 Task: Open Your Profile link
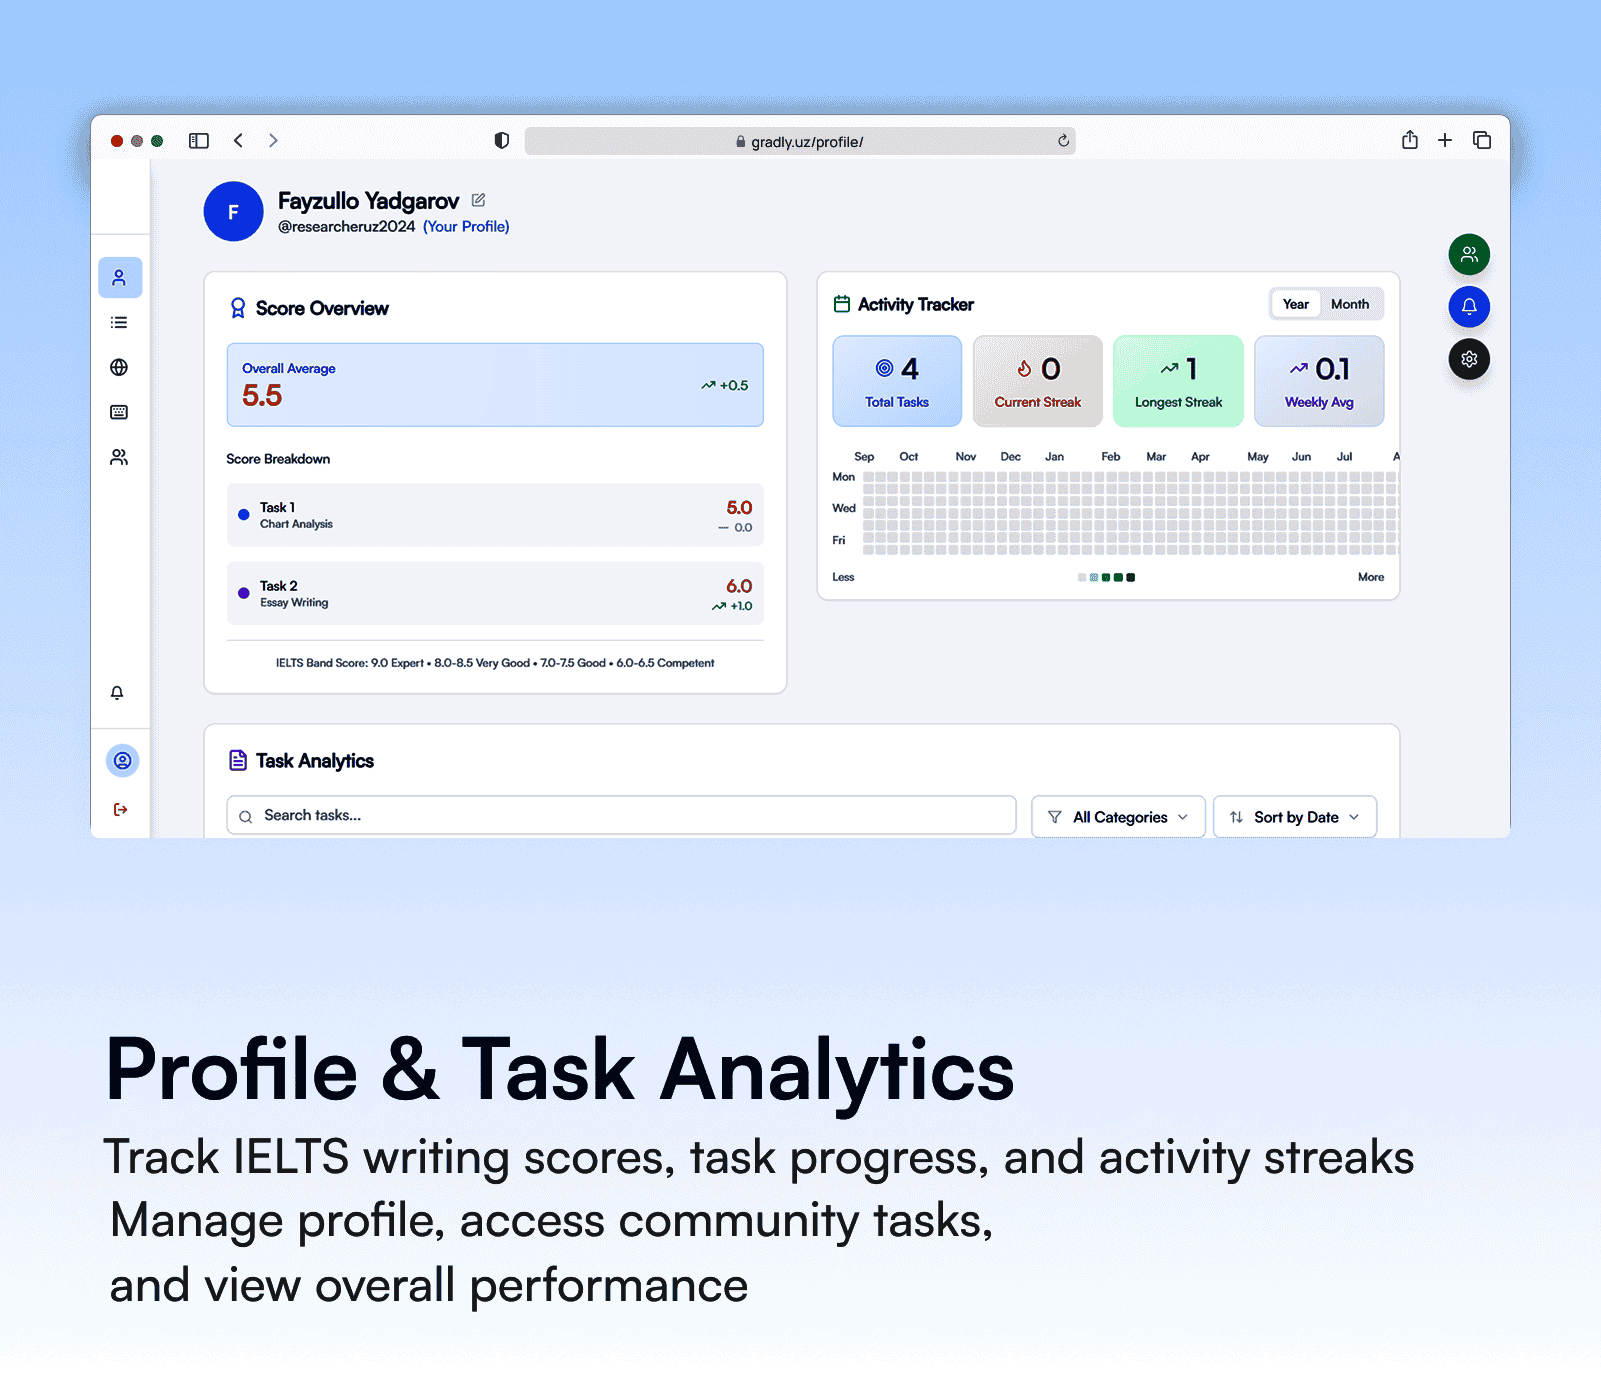click(465, 226)
